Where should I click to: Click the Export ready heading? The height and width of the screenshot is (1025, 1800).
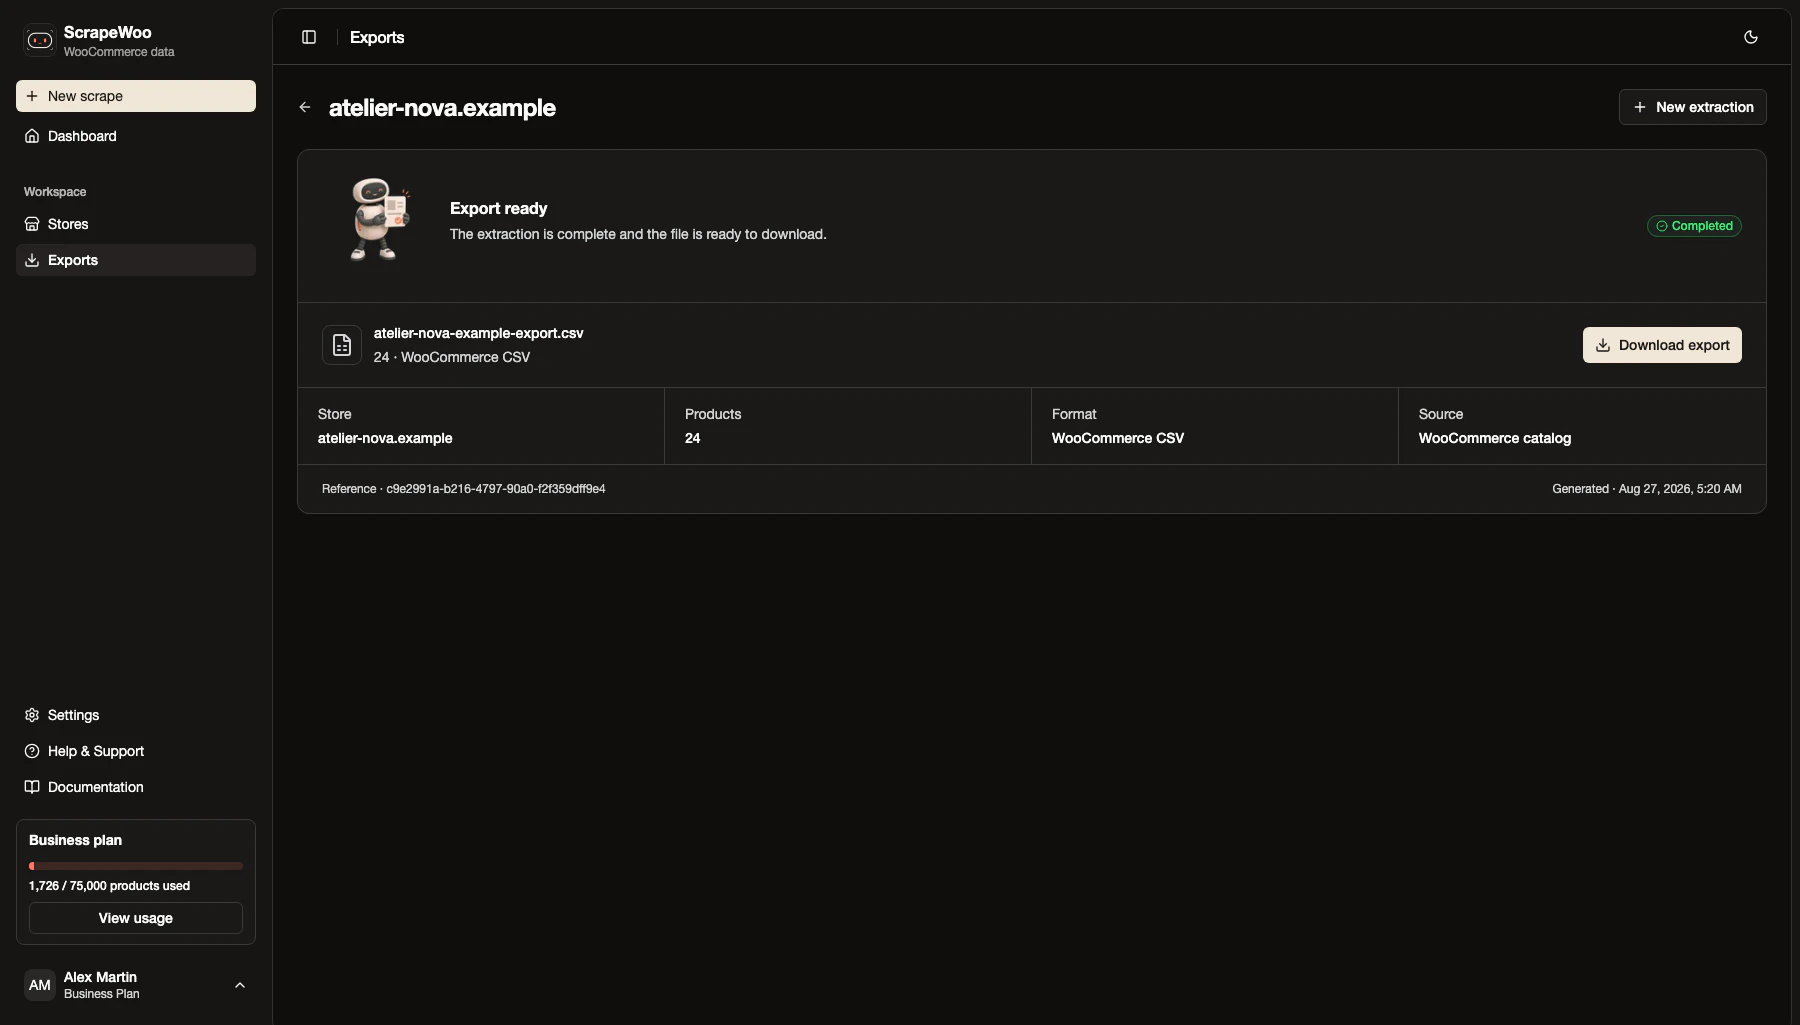coord(498,208)
